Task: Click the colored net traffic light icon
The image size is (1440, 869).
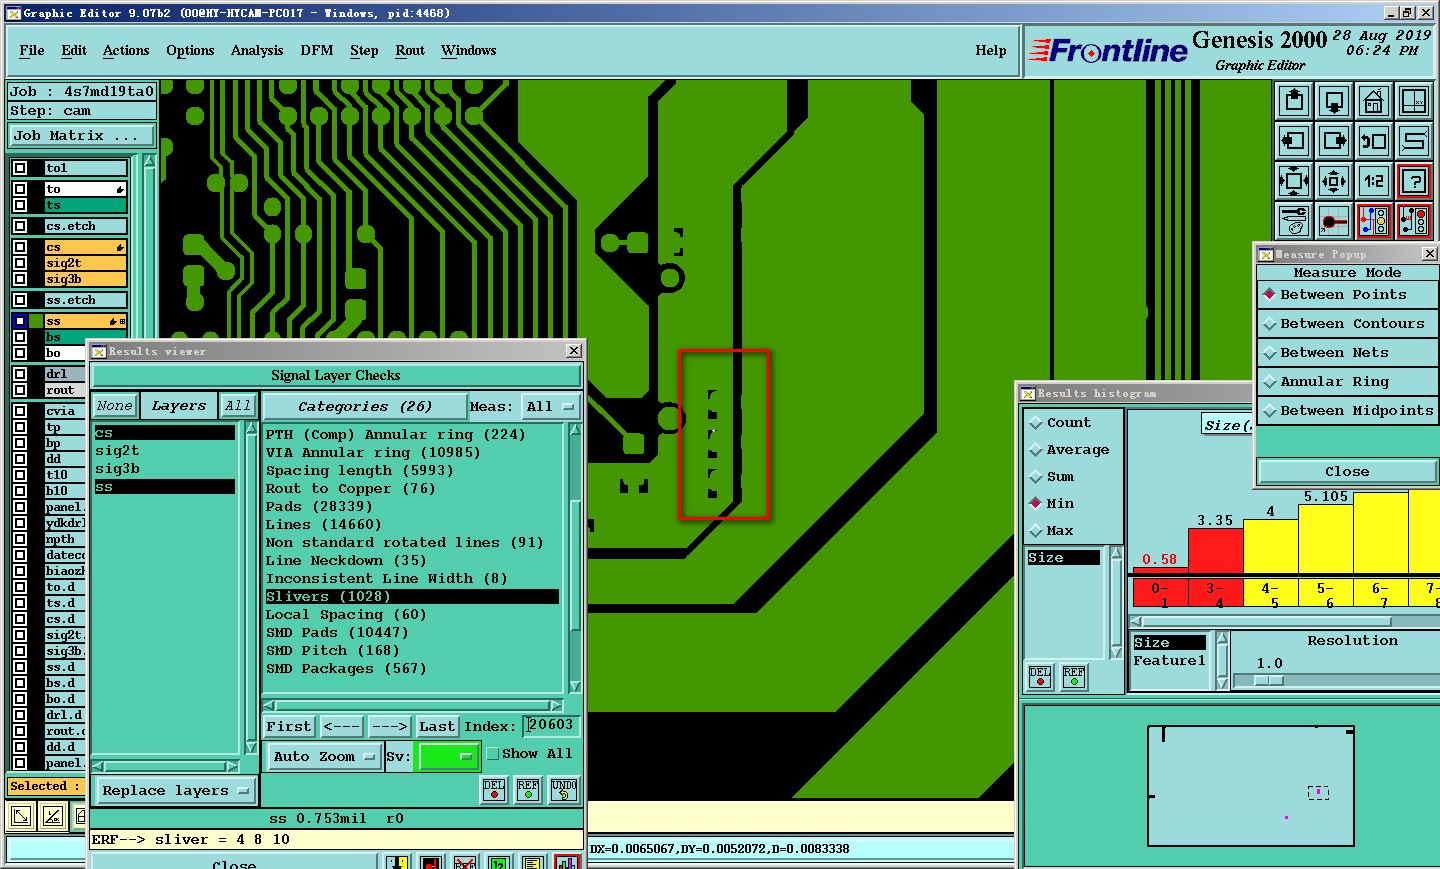Action: pyautogui.click(x=1374, y=221)
